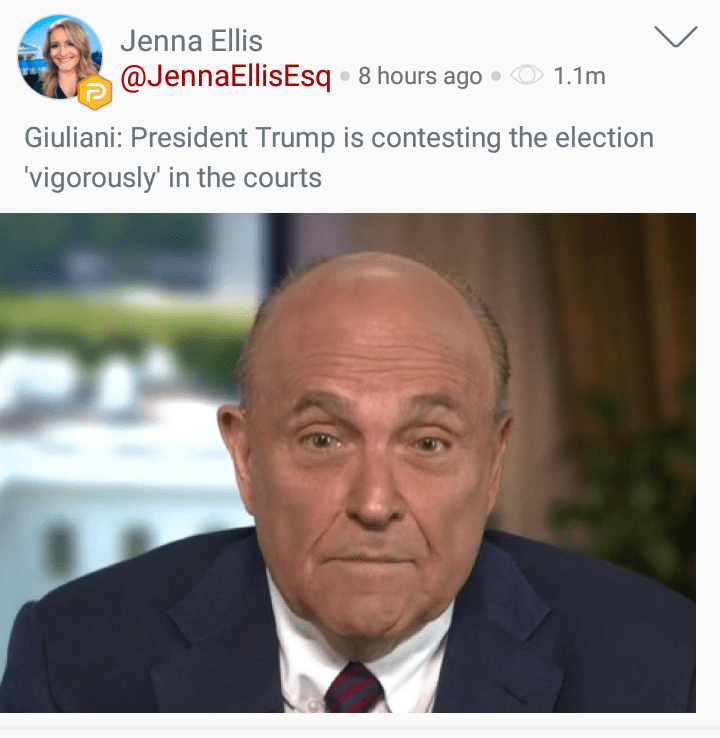Image resolution: width=720 pixels, height=738 pixels.
Task: Tap the gold Parler verified badge
Action: [x=95, y=92]
